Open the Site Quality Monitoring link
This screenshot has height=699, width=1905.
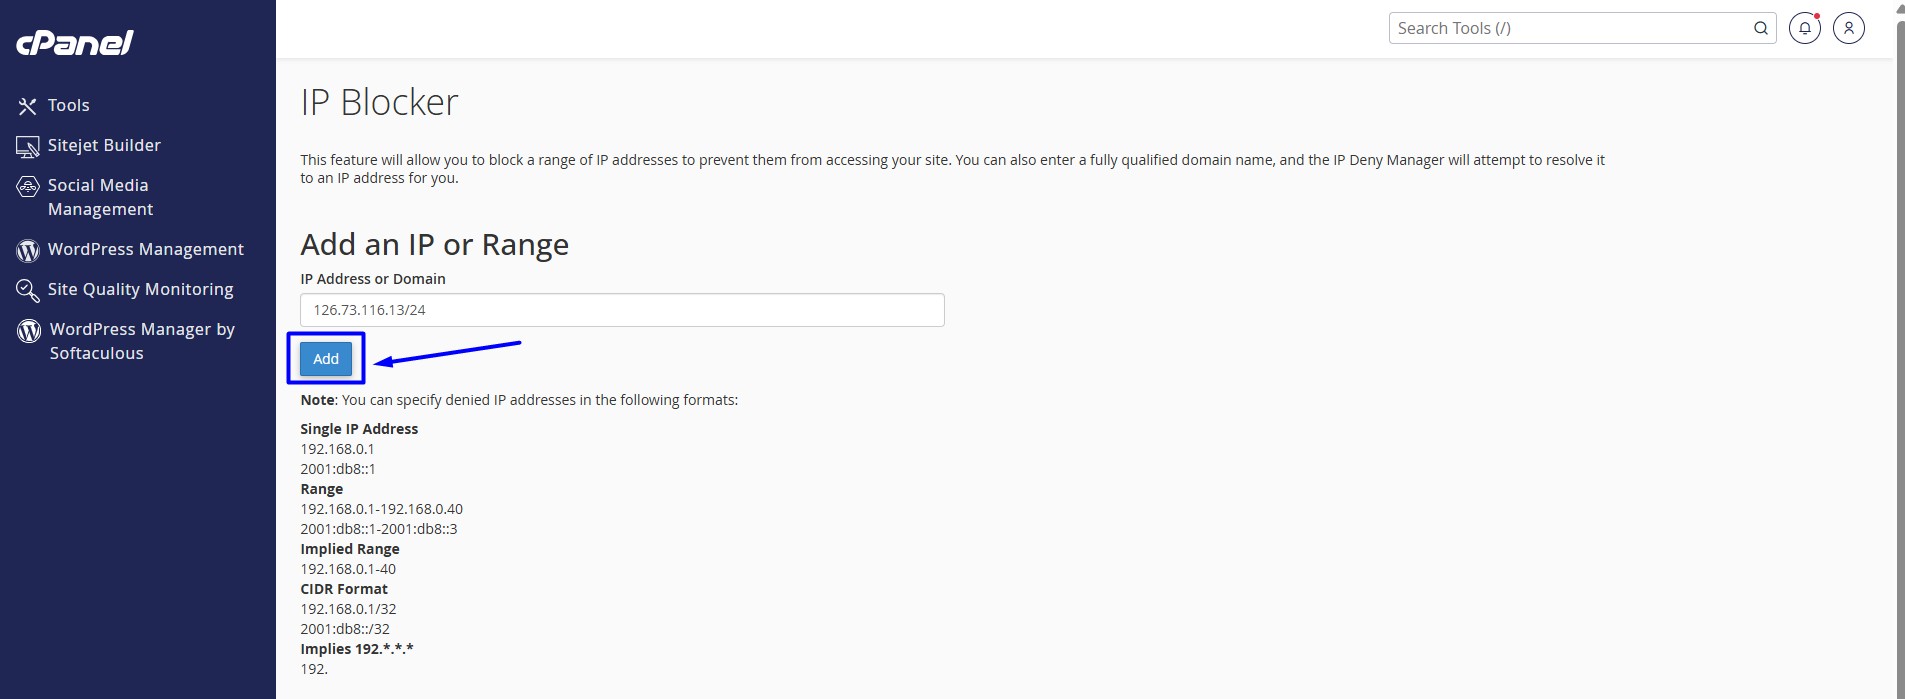coord(140,289)
